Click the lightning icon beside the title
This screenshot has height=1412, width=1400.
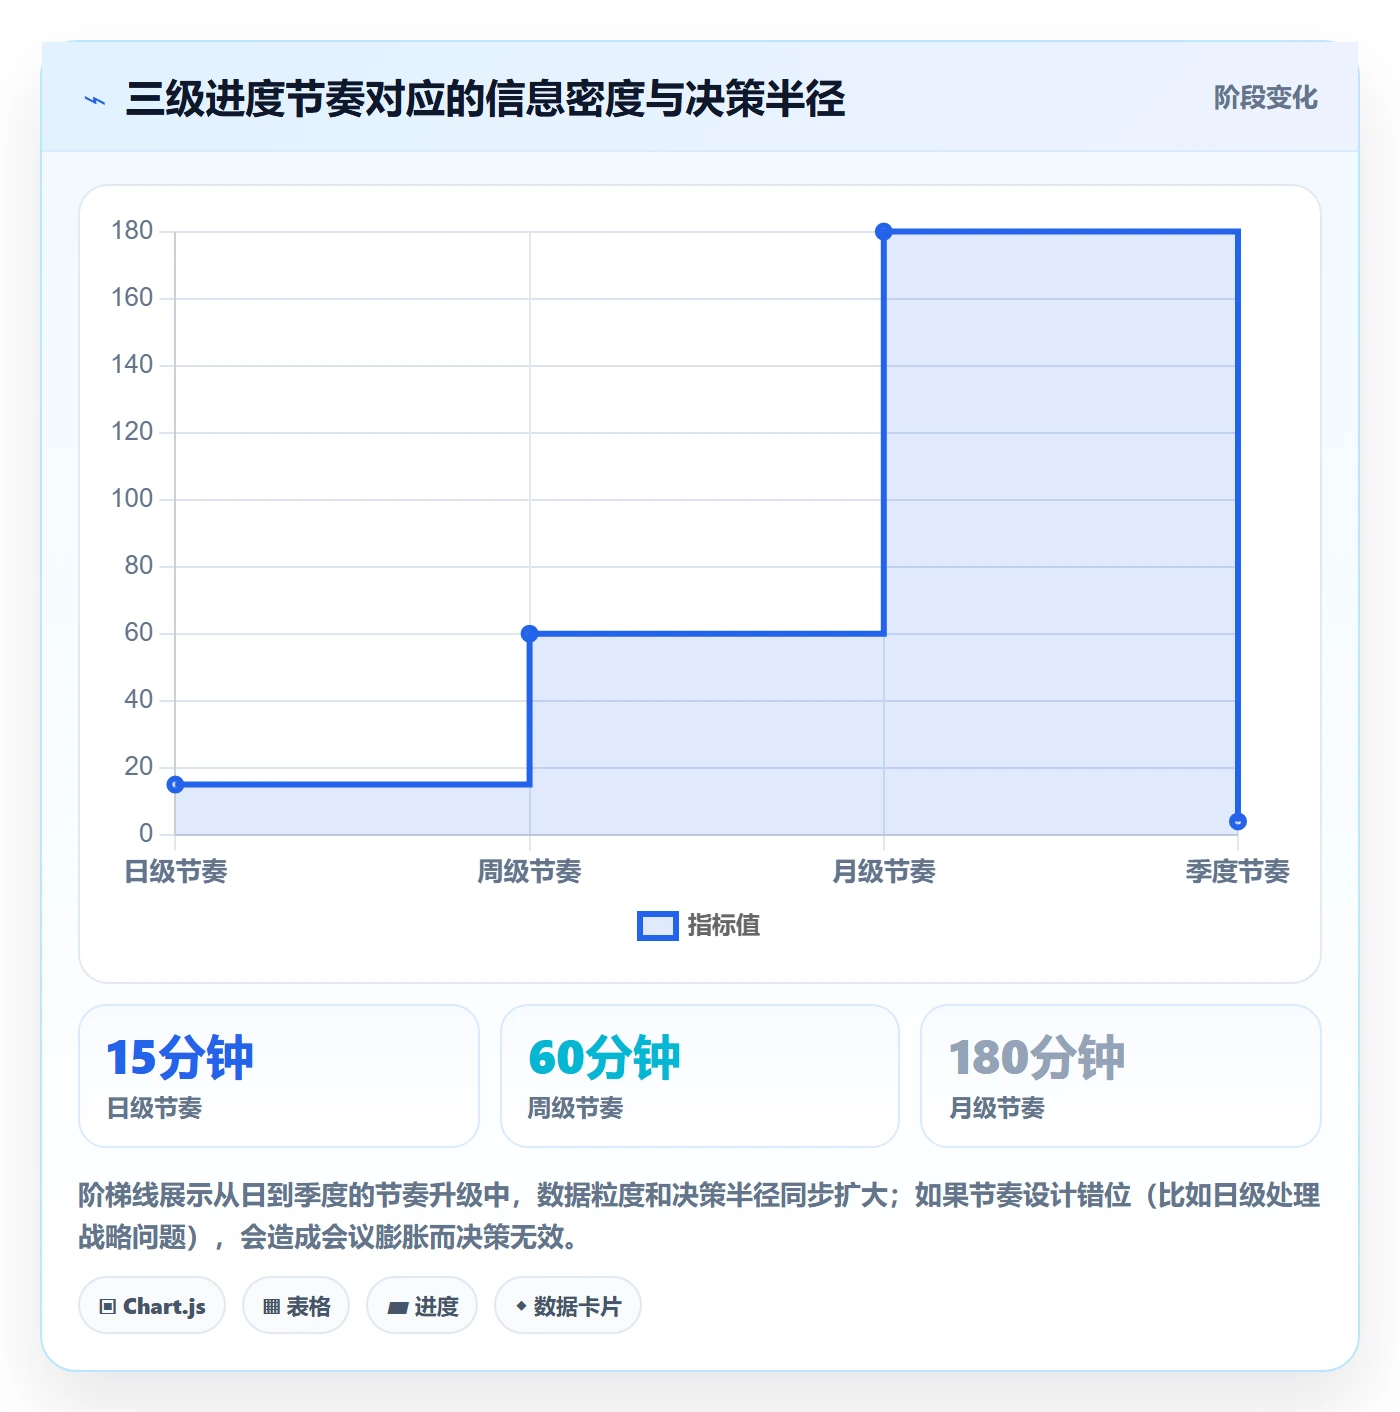coord(95,100)
